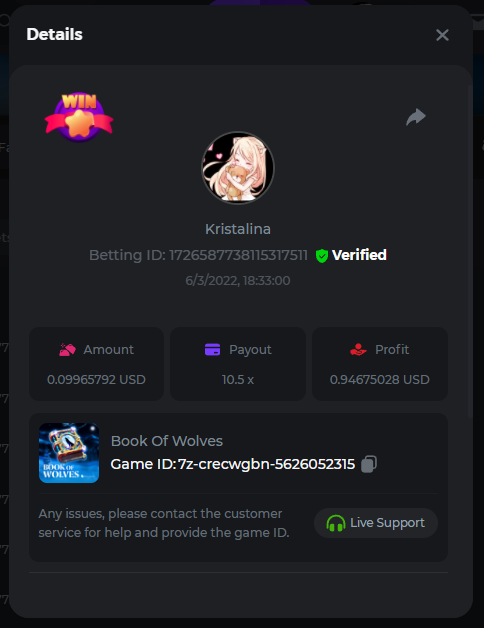Select the Betting ID number text

(x=238, y=255)
